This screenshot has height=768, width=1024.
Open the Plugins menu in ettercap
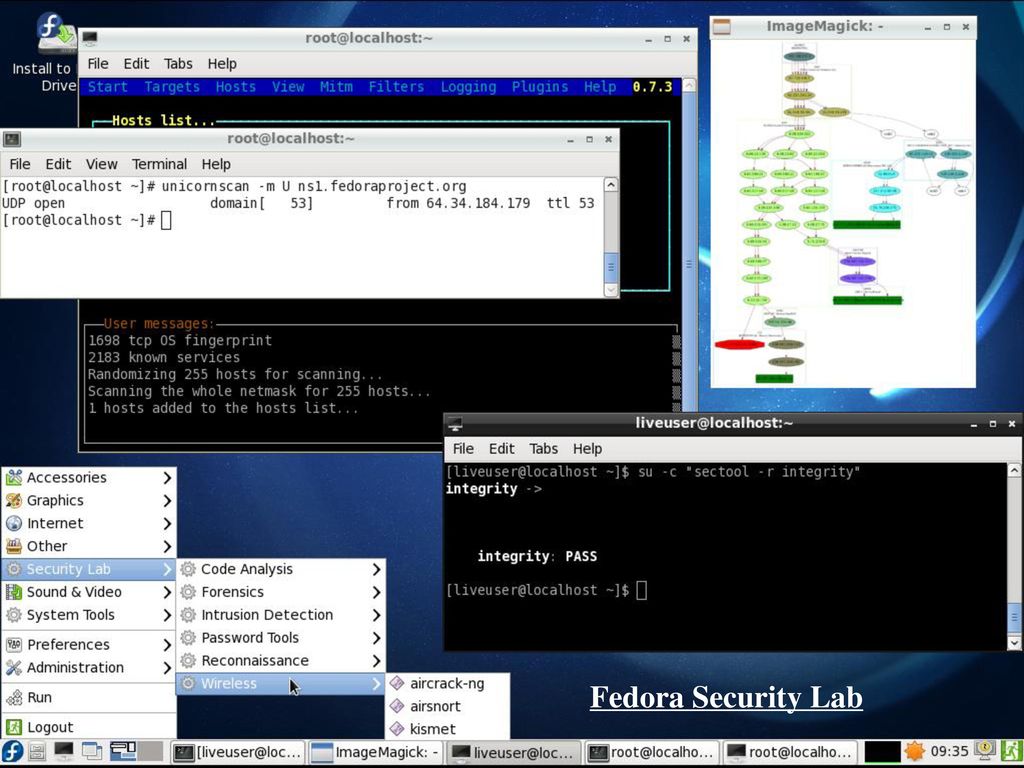coord(540,87)
